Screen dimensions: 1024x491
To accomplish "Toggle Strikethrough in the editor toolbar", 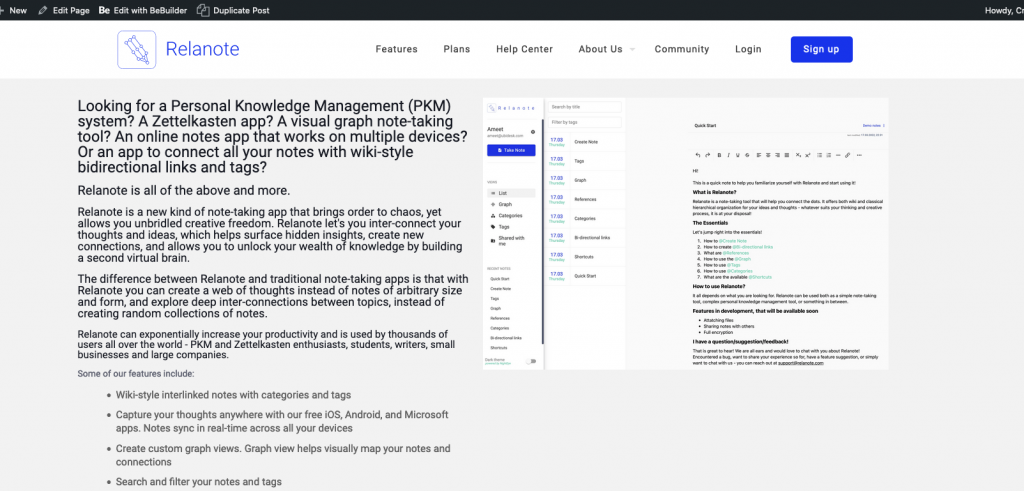I will click(747, 155).
